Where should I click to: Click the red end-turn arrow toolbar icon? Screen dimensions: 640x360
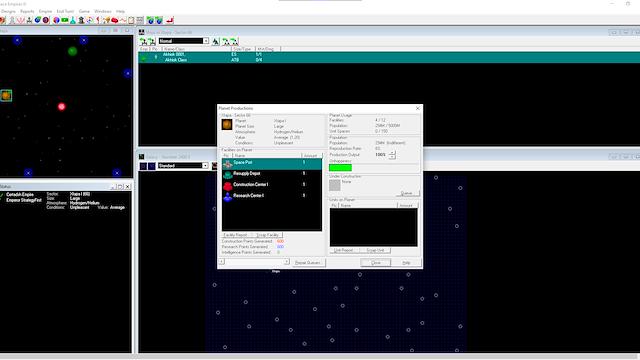(x=170, y=20)
